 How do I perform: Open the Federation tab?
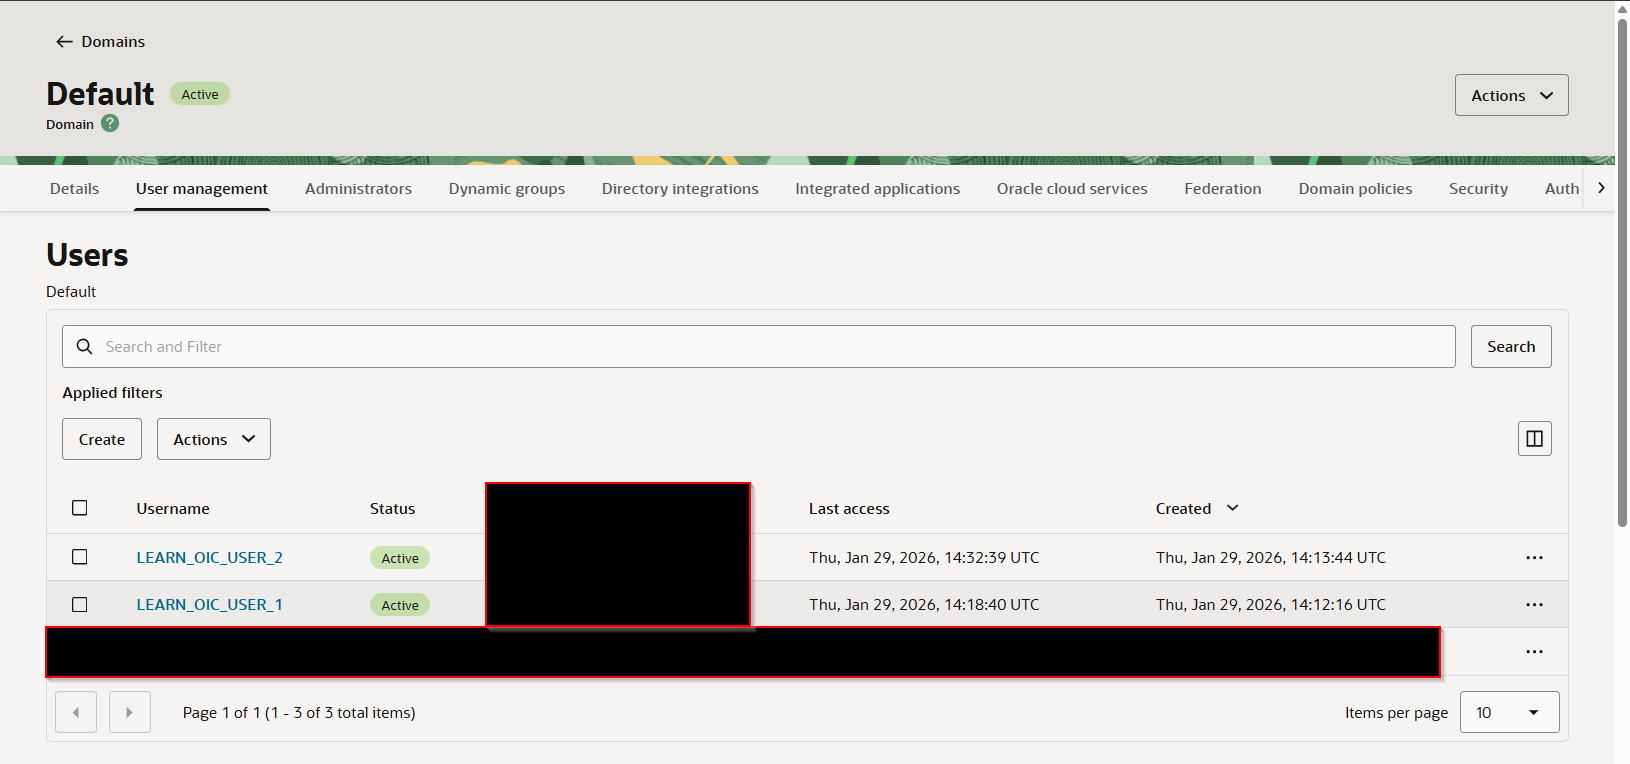(x=1222, y=189)
